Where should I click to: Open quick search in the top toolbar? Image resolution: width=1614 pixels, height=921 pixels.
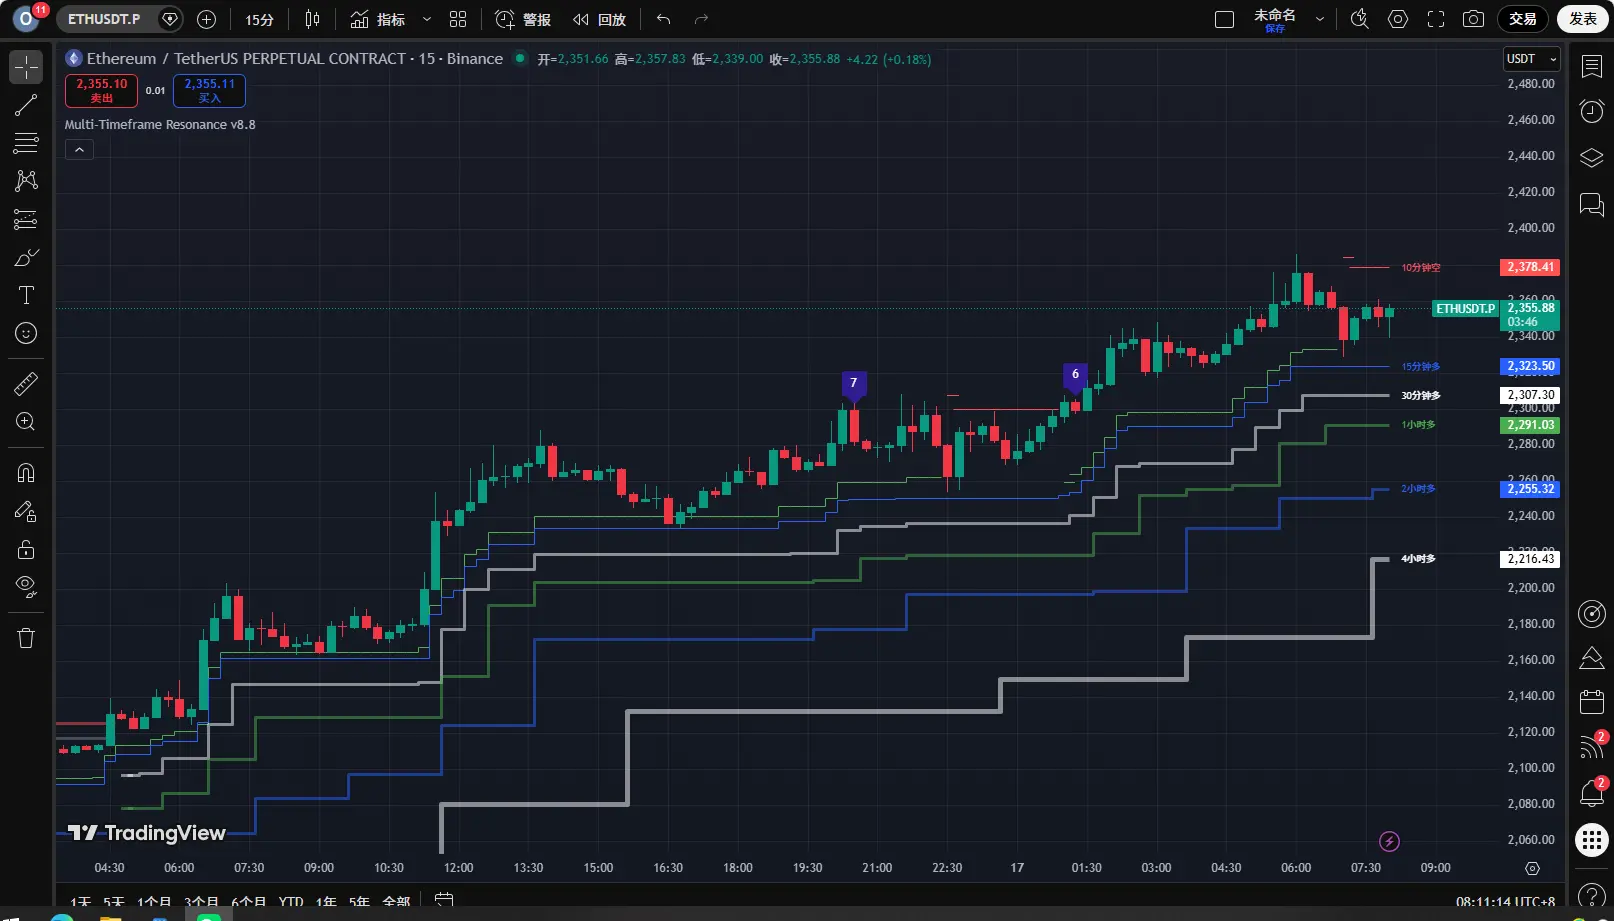[x=1359, y=19]
